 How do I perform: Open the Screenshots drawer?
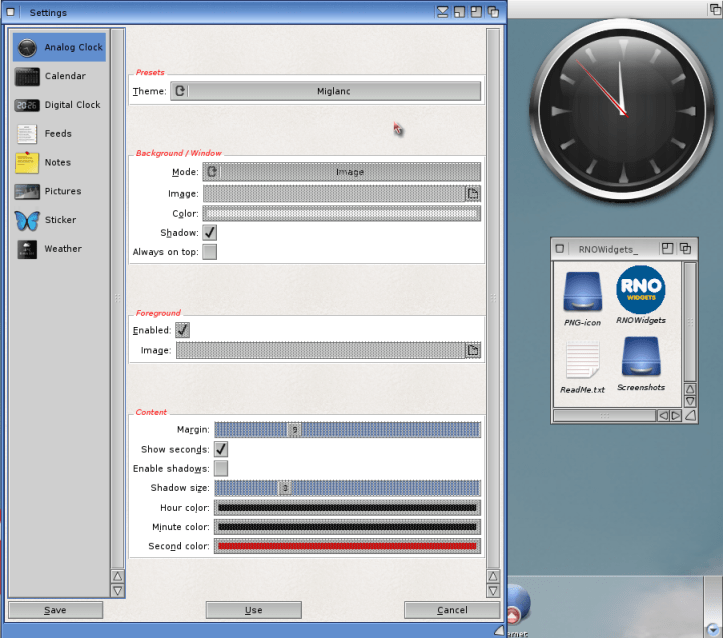coord(640,358)
